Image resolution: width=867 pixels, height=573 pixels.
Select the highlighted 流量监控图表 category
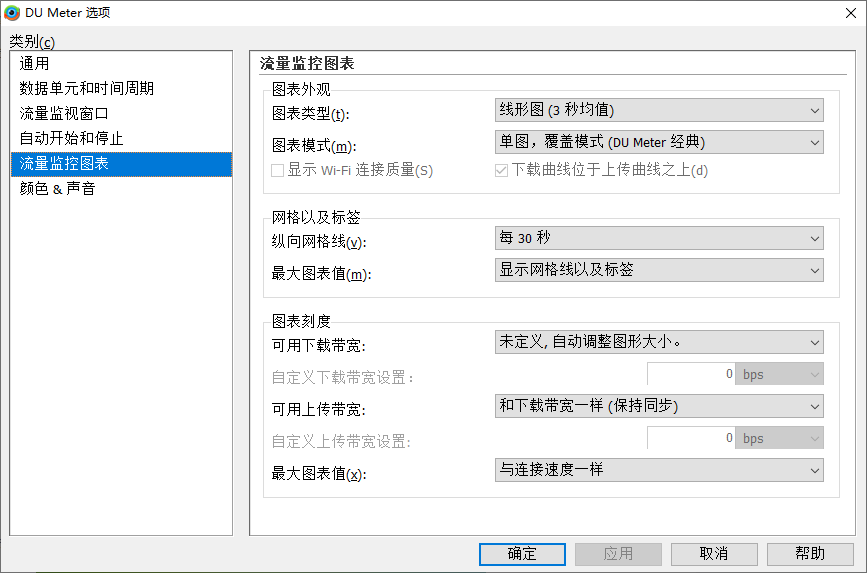pyautogui.click(x=121, y=164)
